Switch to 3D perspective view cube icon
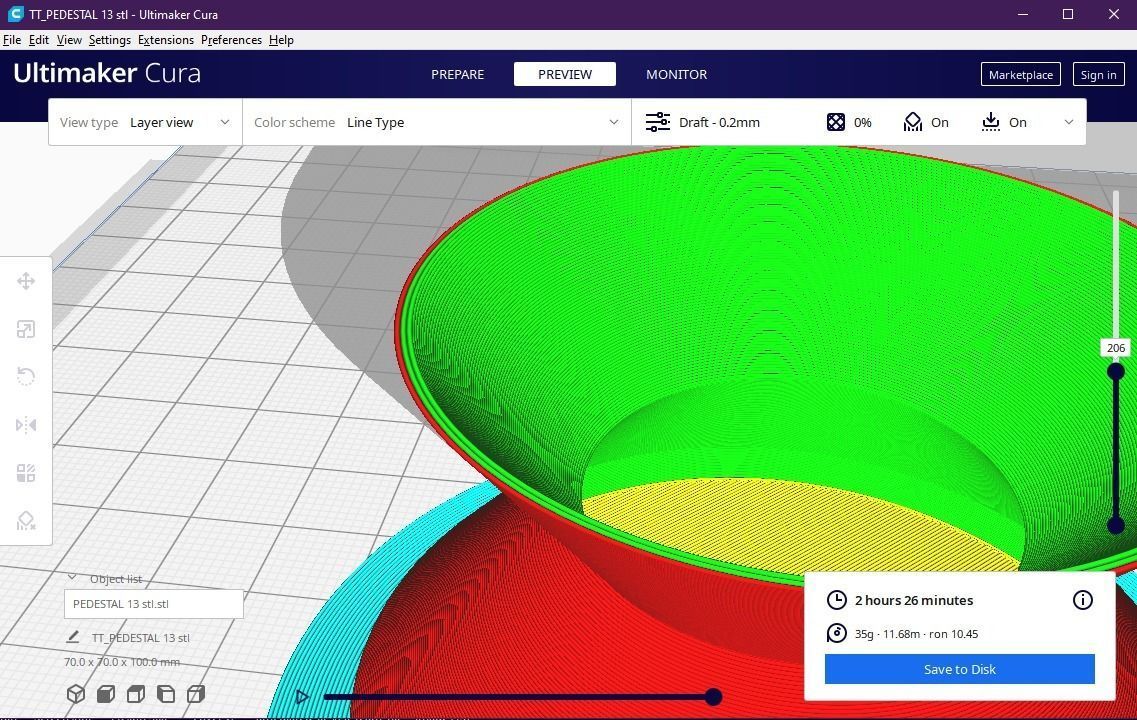Image resolution: width=1137 pixels, height=720 pixels. pyautogui.click(x=75, y=694)
